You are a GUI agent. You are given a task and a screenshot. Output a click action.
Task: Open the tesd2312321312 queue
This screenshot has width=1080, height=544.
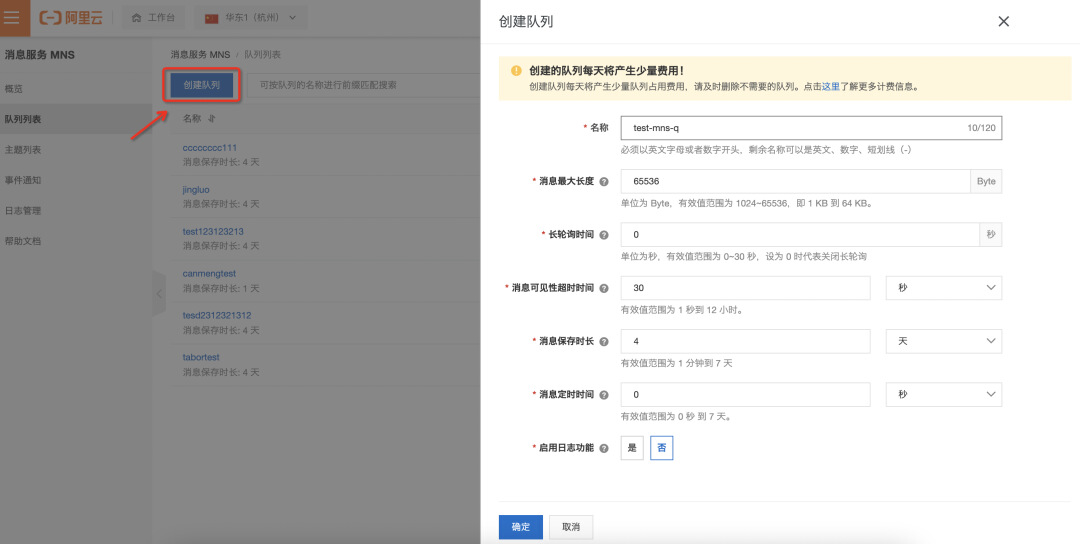tap(217, 315)
